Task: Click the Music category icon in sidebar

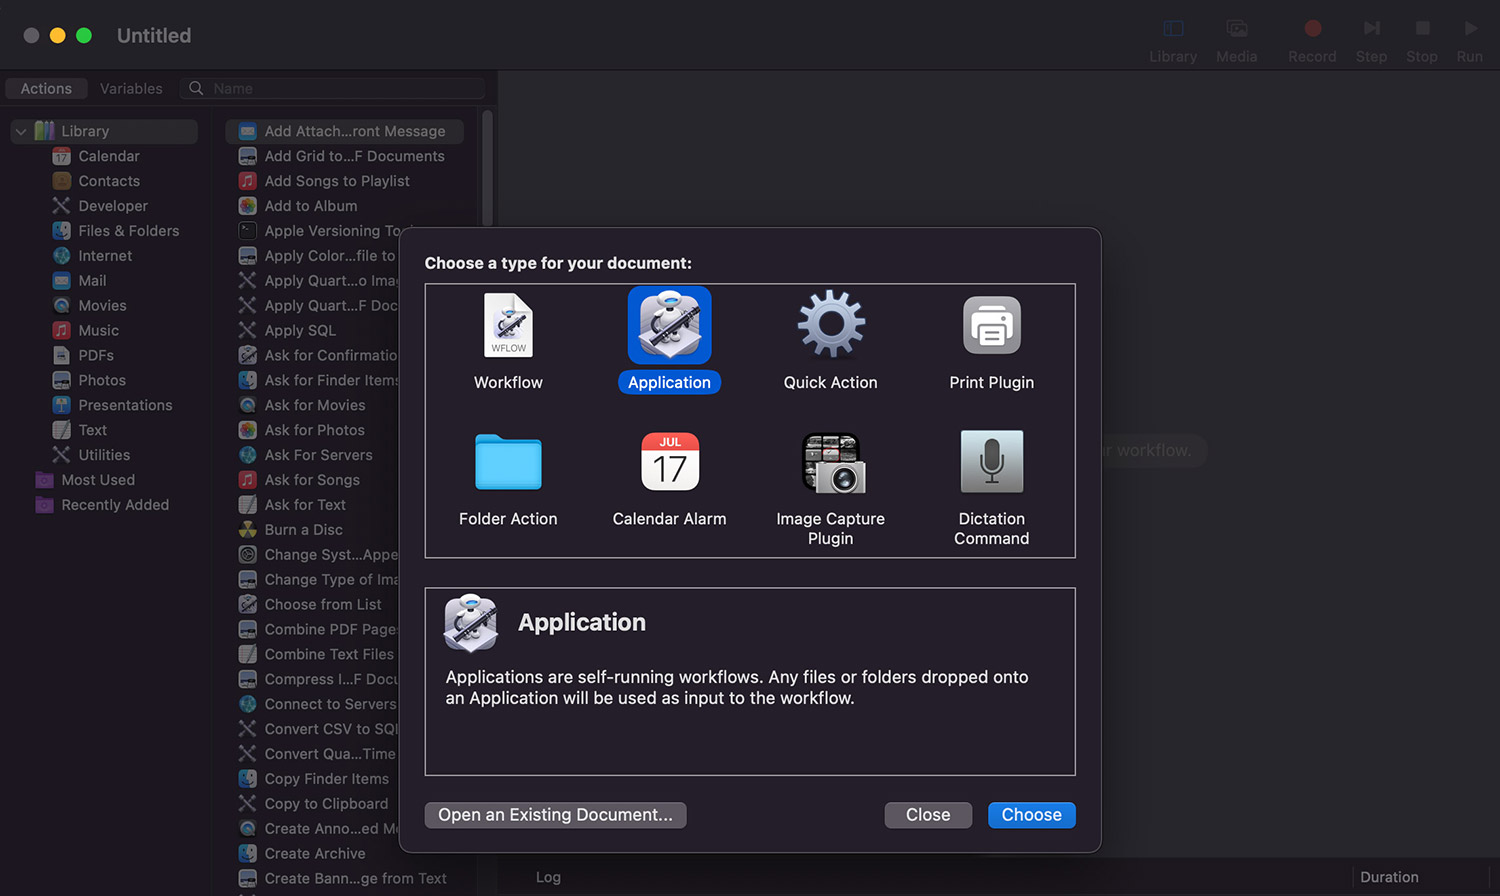Action: pos(61,330)
